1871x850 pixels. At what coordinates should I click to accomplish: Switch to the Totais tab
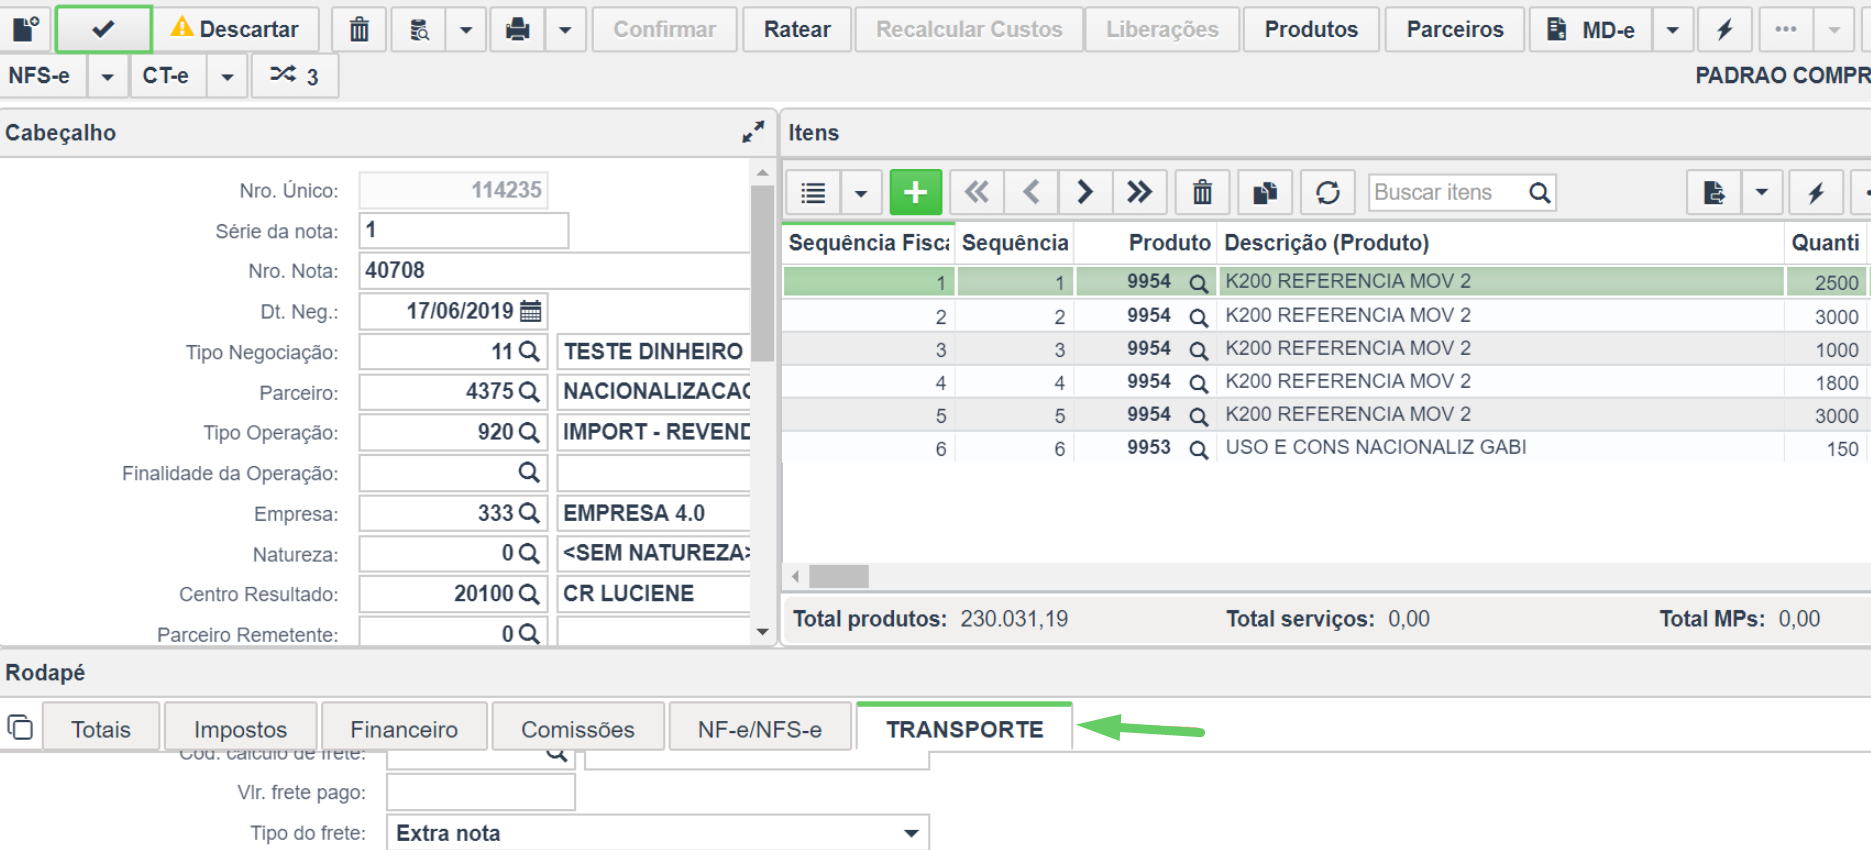click(x=101, y=729)
